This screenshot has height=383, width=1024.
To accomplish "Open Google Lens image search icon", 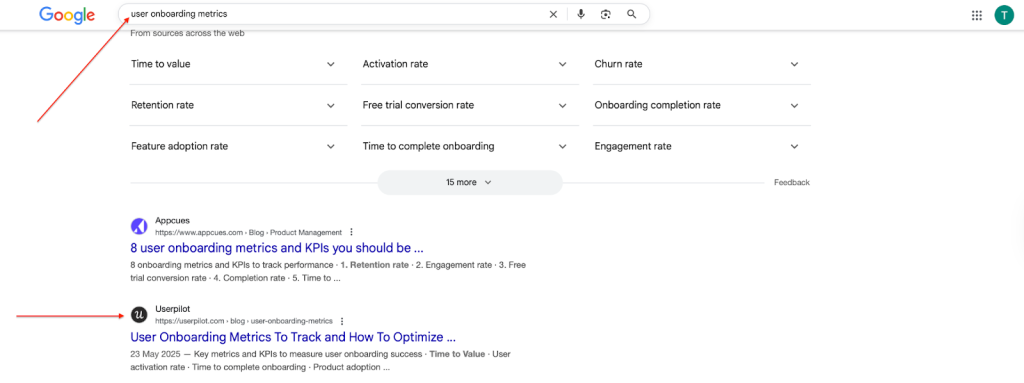I will tap(606, 14).
